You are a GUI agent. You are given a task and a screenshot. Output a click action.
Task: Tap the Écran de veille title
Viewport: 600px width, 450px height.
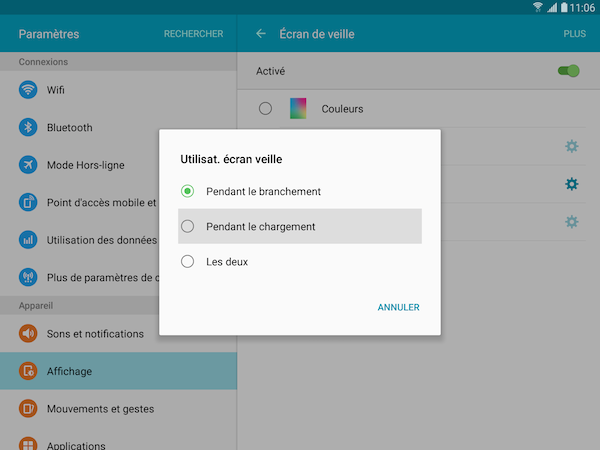coord(317,34)
